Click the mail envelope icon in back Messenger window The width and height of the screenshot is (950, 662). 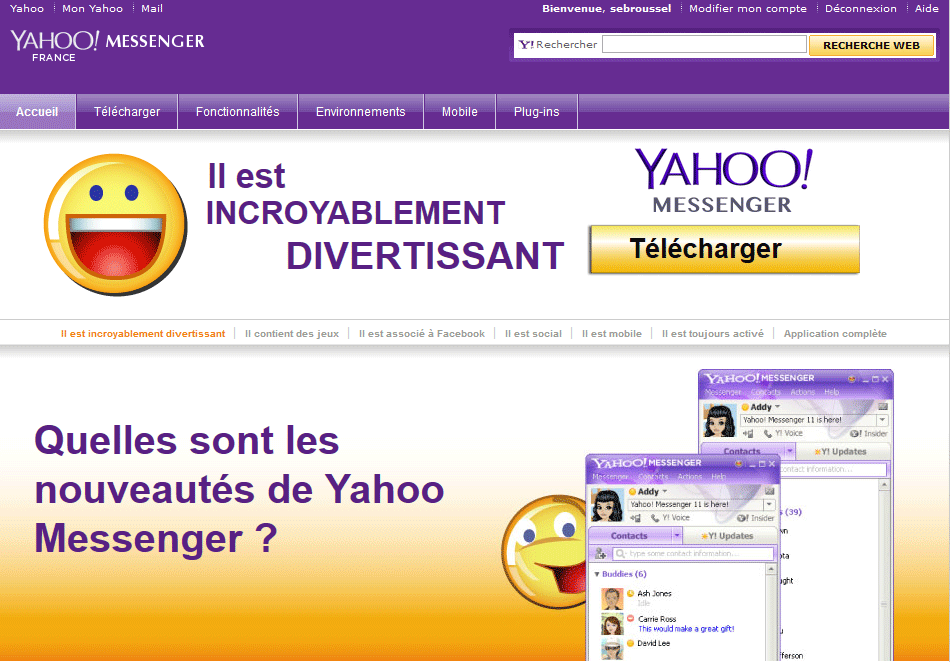[x=883, y=406]
